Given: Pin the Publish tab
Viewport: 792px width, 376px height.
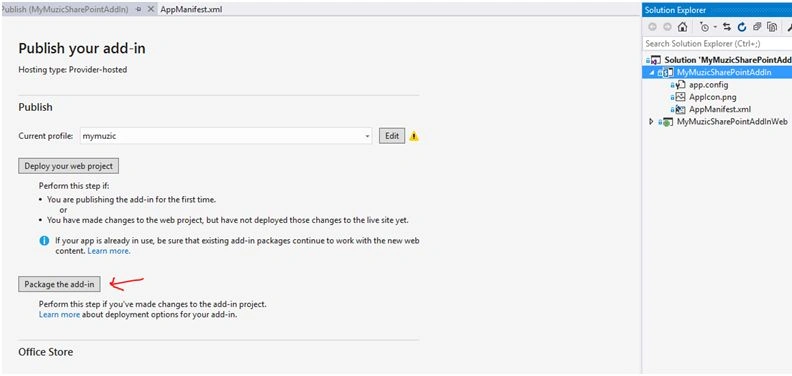Looking at the screenshot, I should [139, 10].
